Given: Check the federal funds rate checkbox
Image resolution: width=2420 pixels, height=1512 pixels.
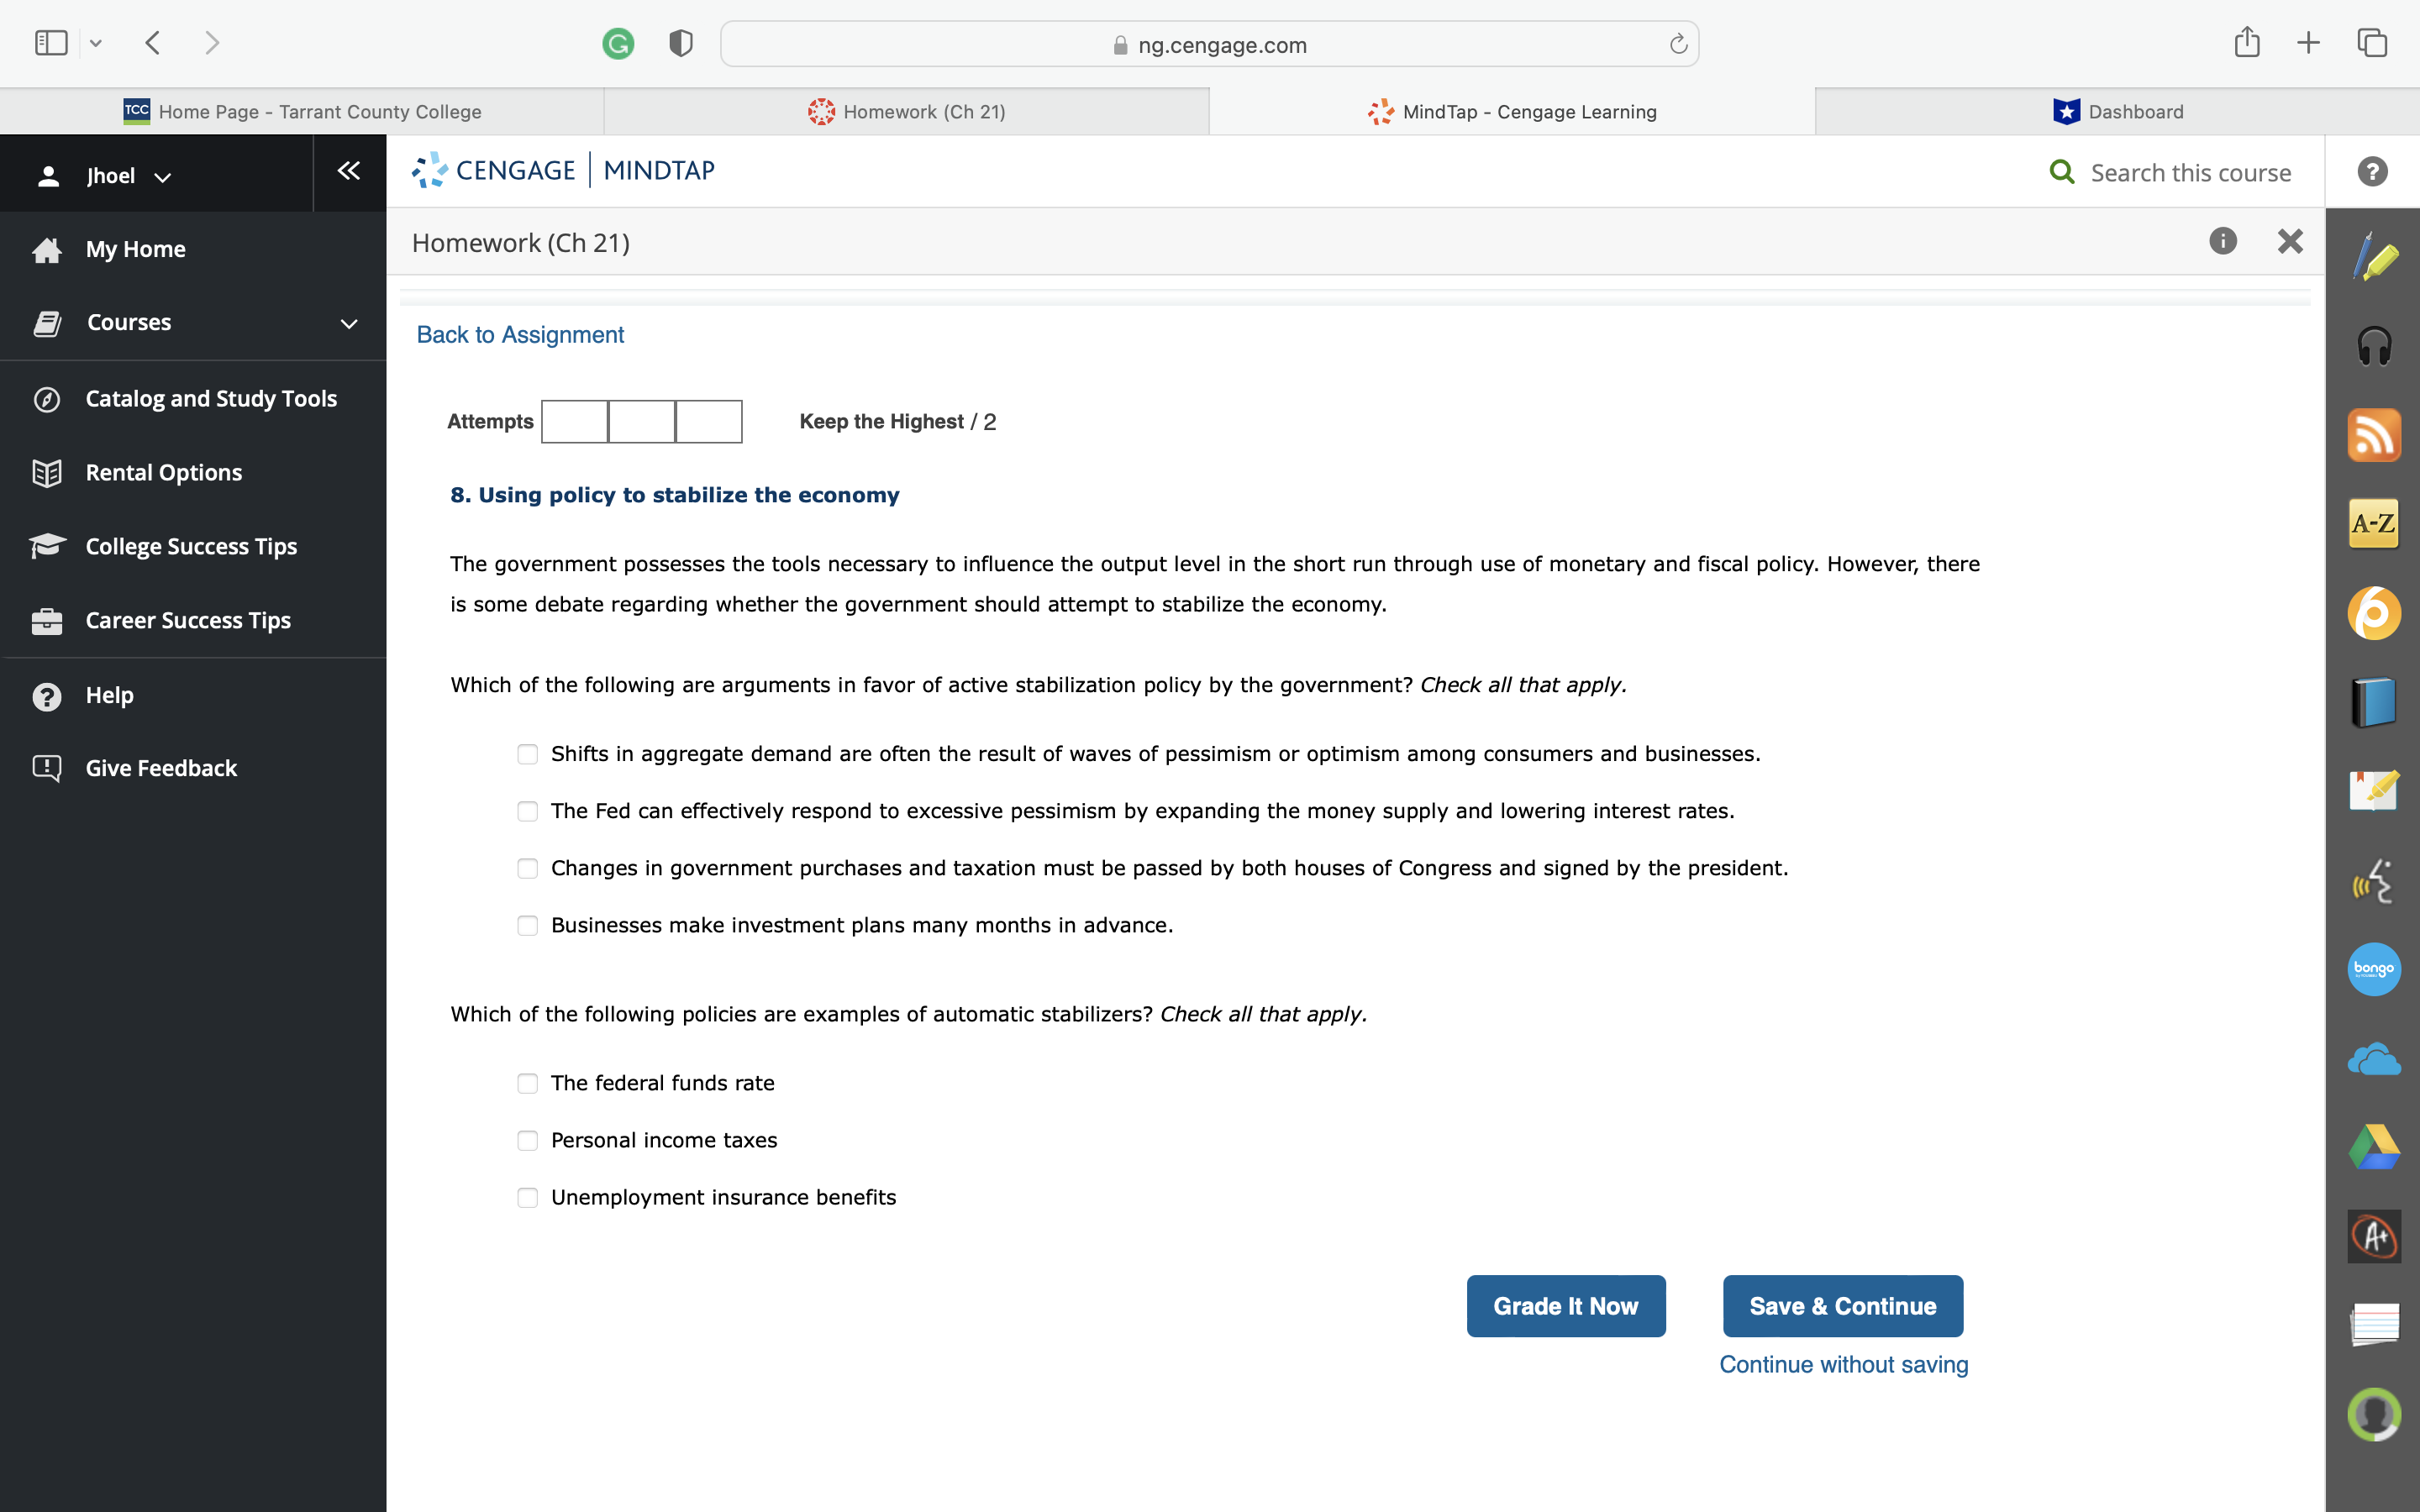Looking at the screenshot, I should (527, 1083).
